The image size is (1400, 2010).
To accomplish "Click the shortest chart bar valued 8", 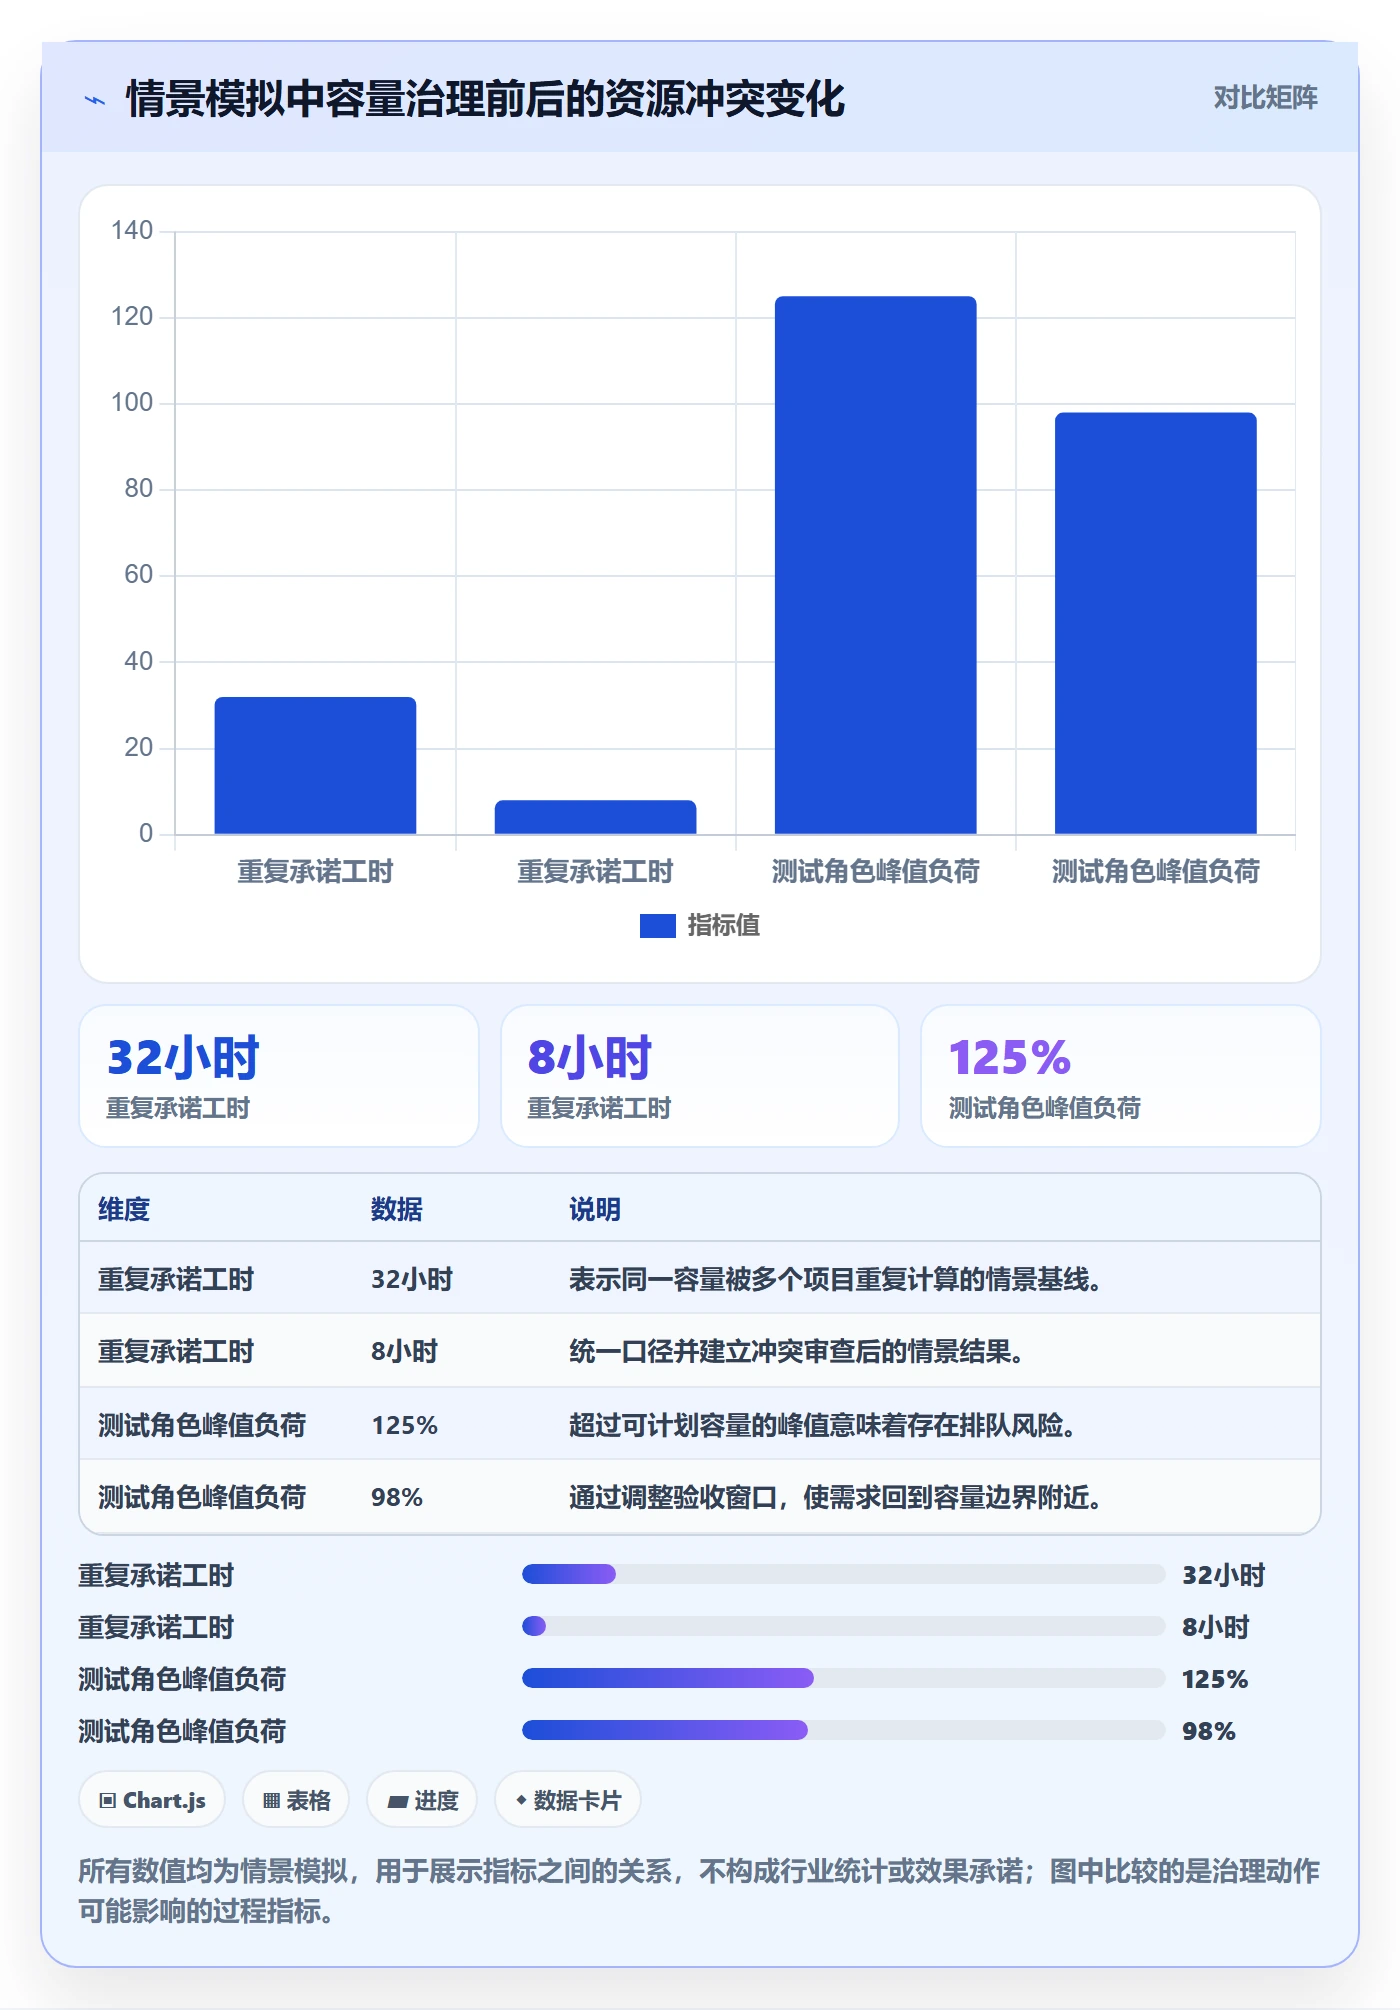I will pos(595,817).
